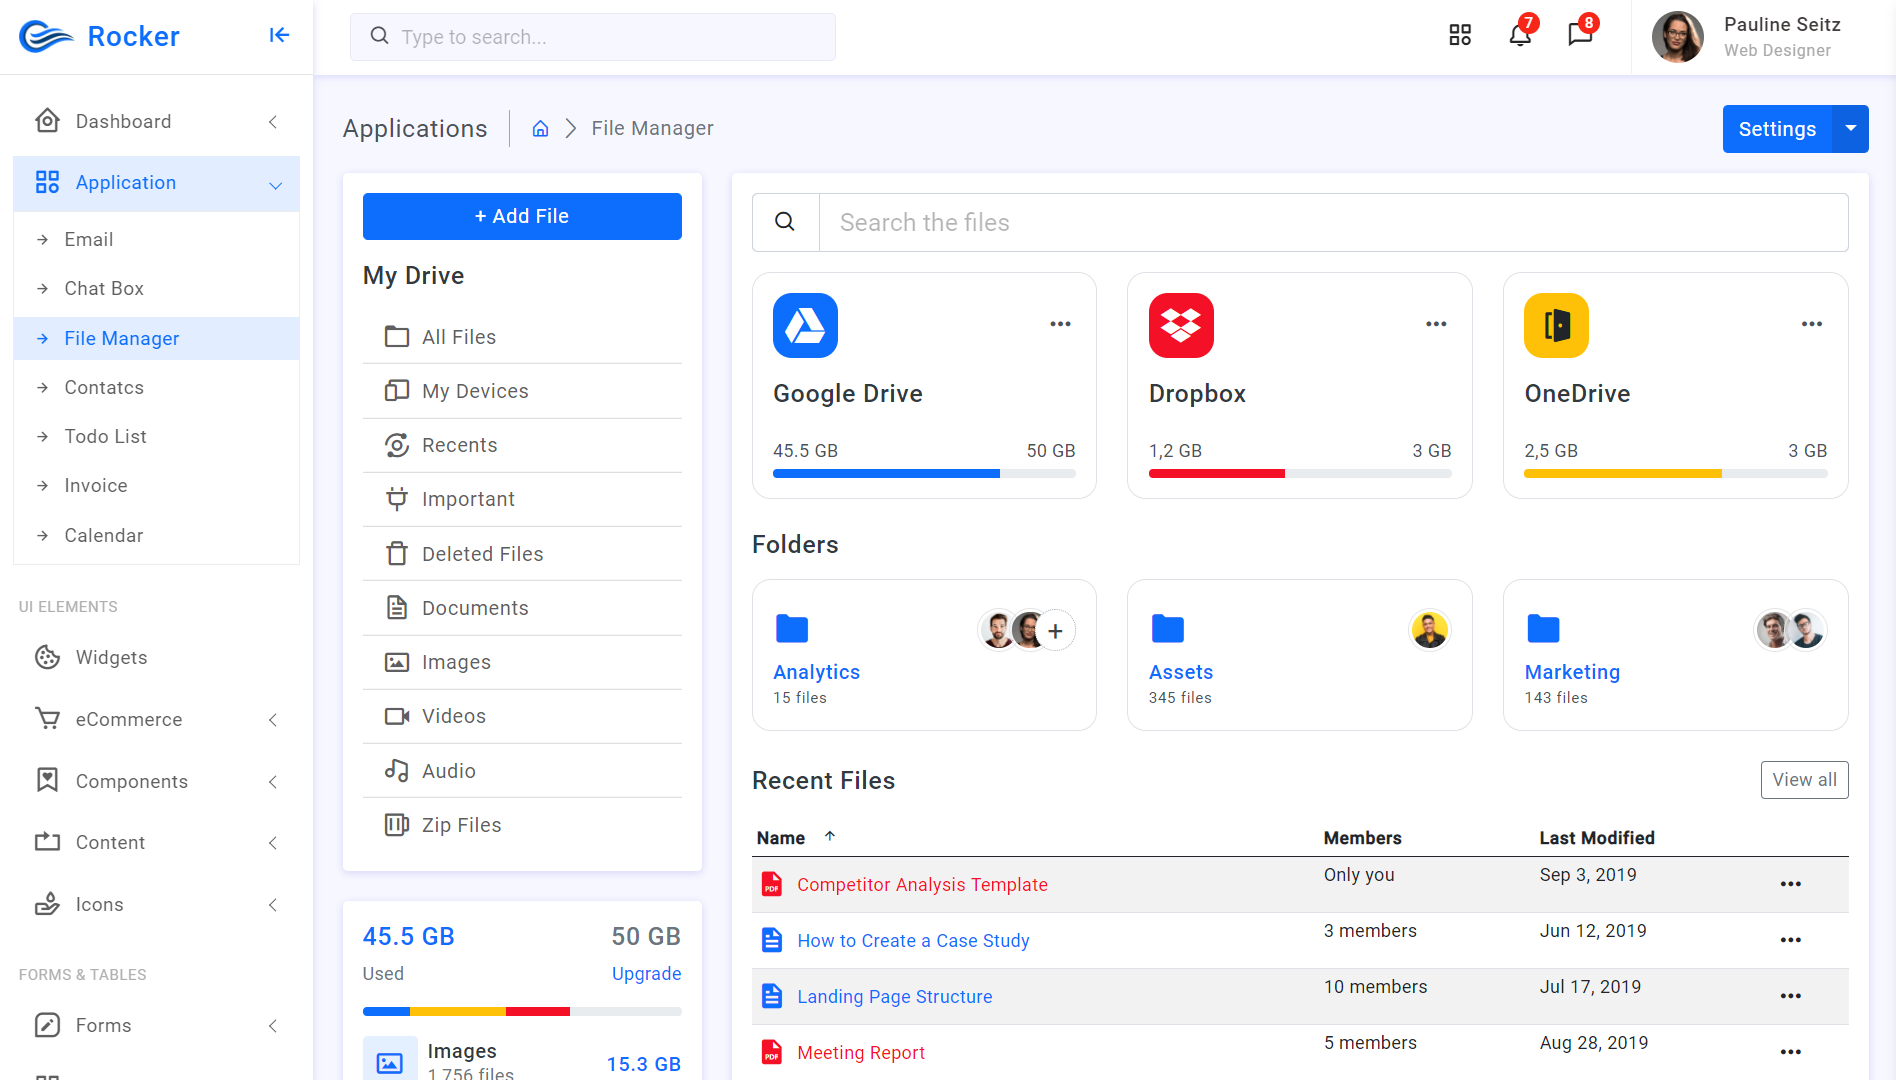Click the Add File button
Screen dimensions: 1896x1080
(521, 216)
